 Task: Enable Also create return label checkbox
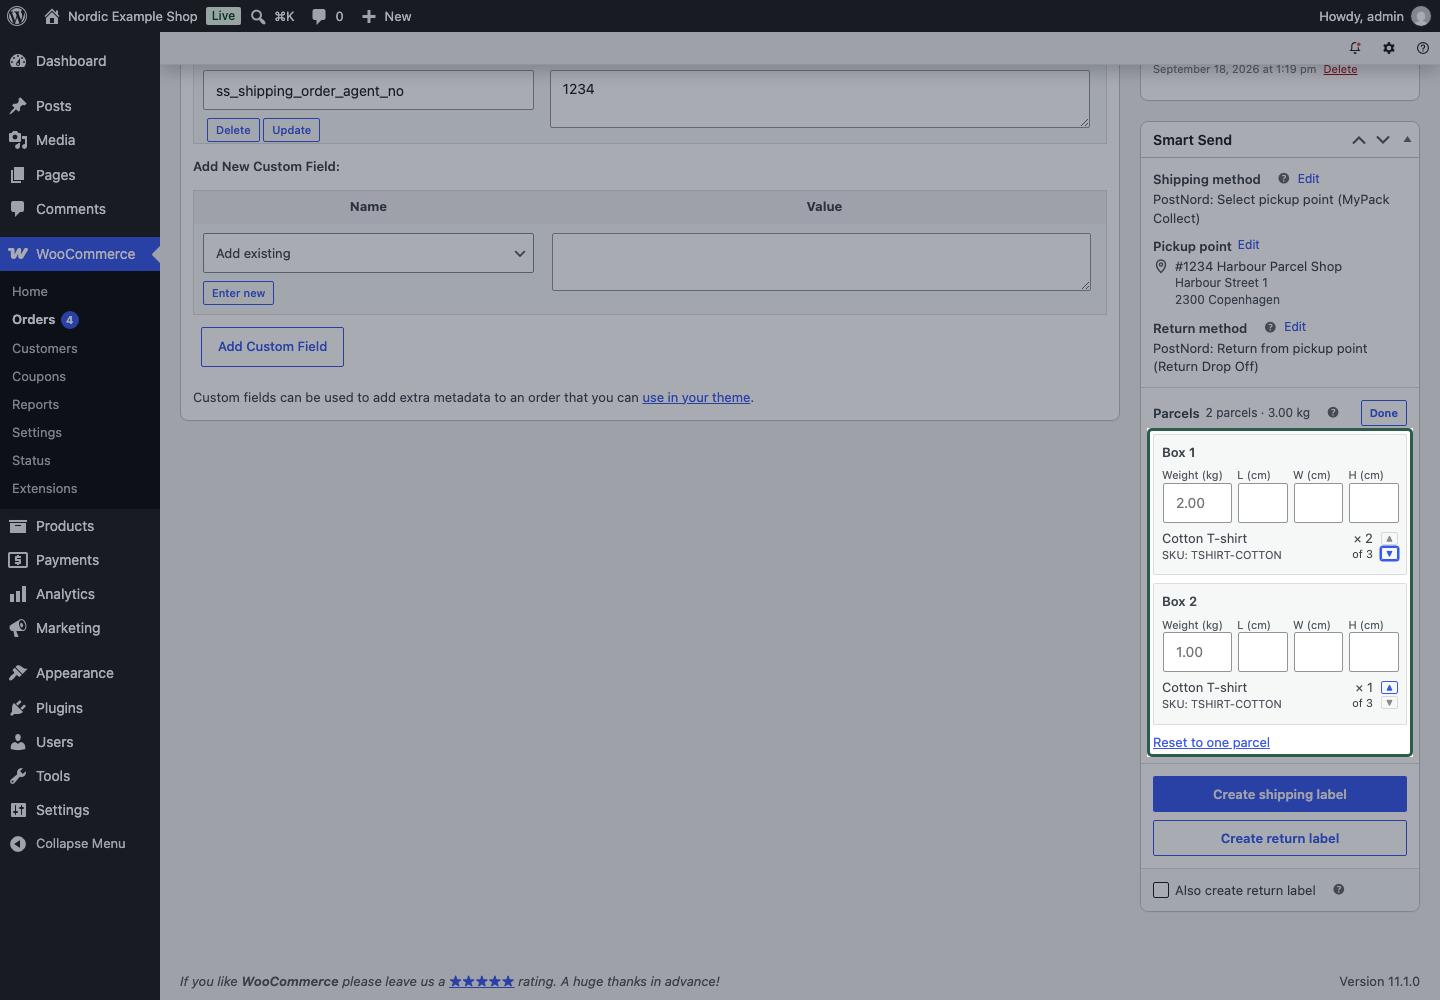coord(1161,890)
